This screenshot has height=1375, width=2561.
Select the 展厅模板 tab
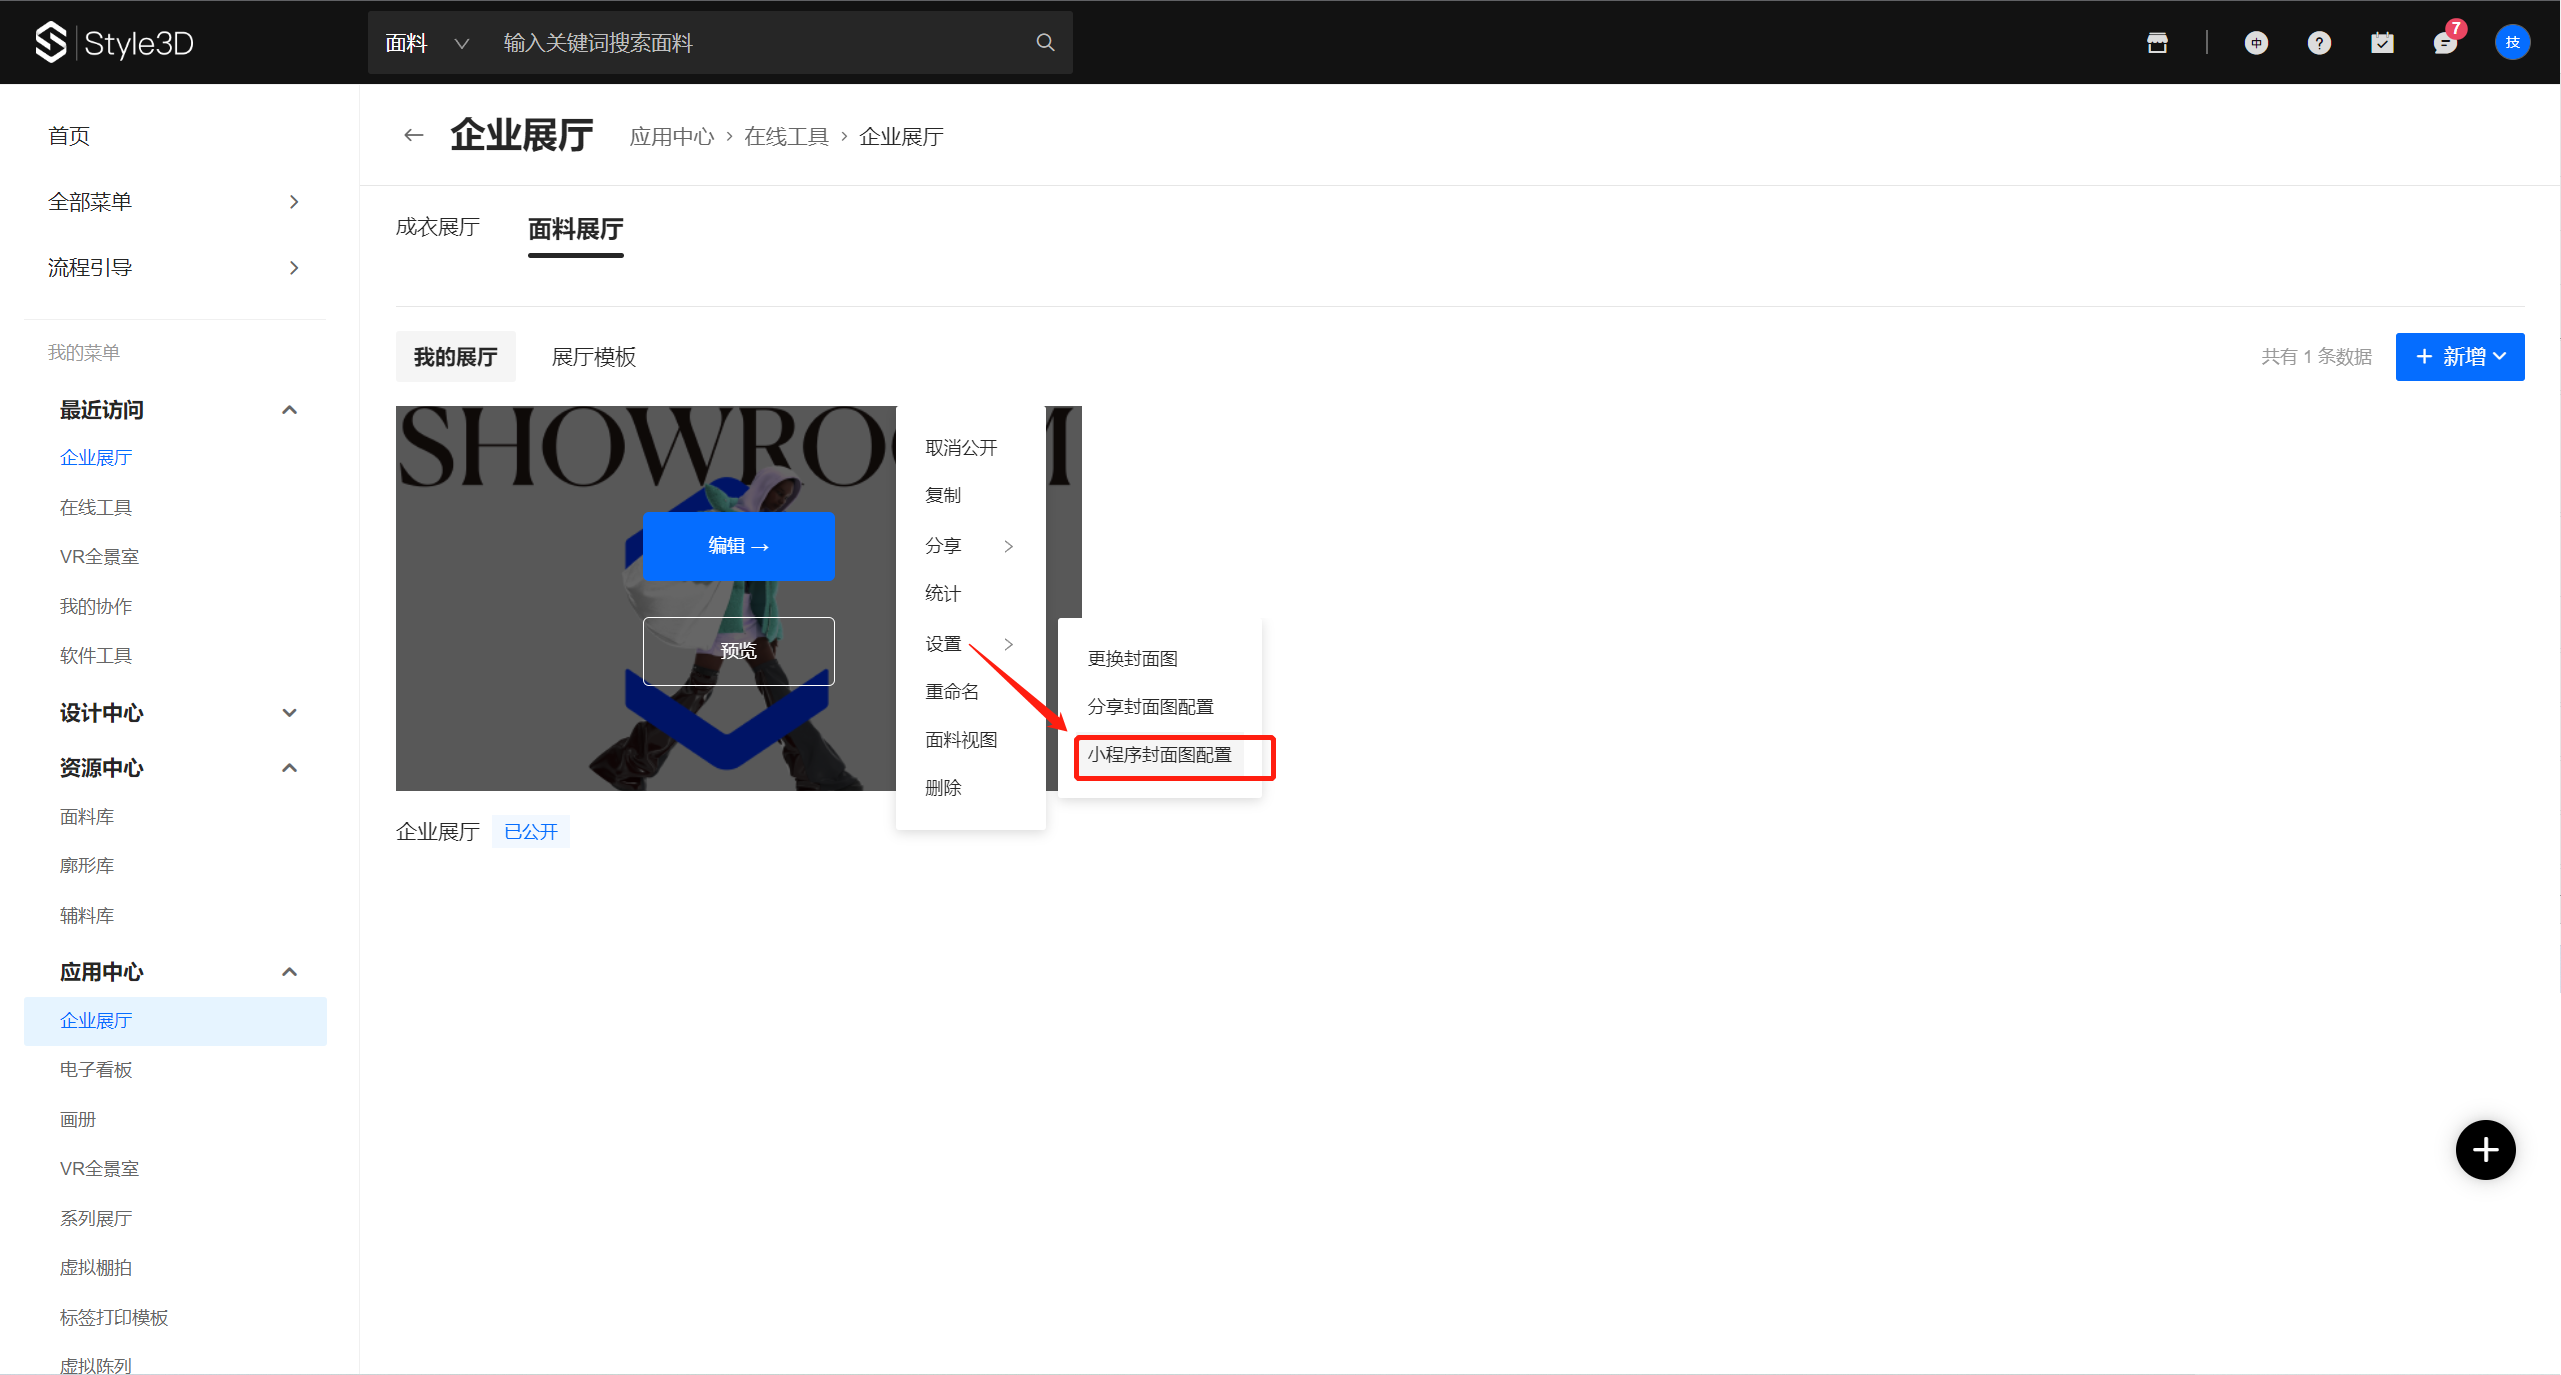click(594, 357)
